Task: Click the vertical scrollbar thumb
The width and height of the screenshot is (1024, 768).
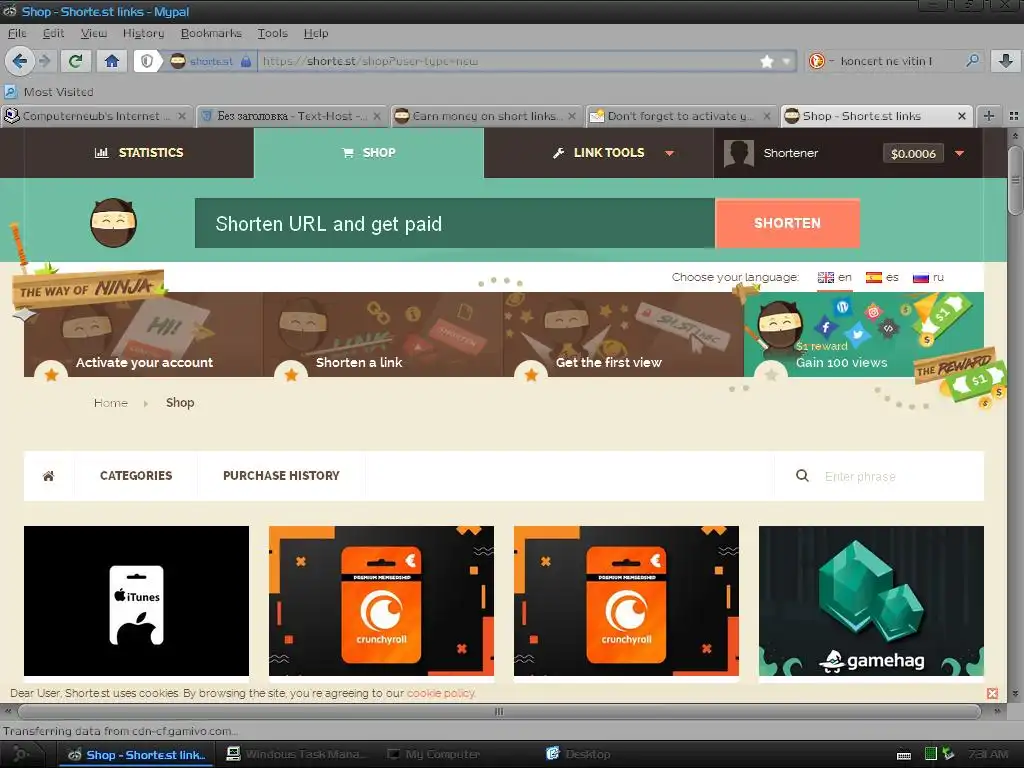Action: point(1015,180)
